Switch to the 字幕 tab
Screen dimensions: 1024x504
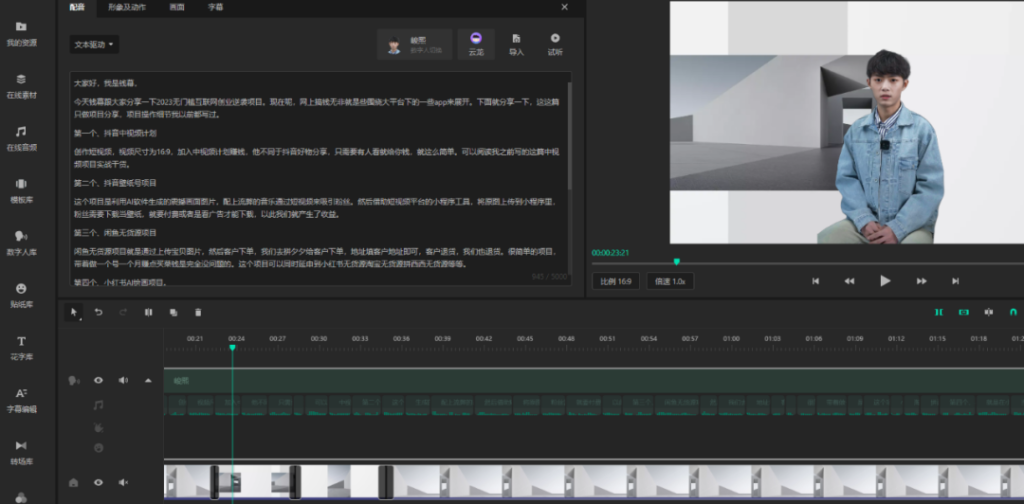[x=216, y=7]
